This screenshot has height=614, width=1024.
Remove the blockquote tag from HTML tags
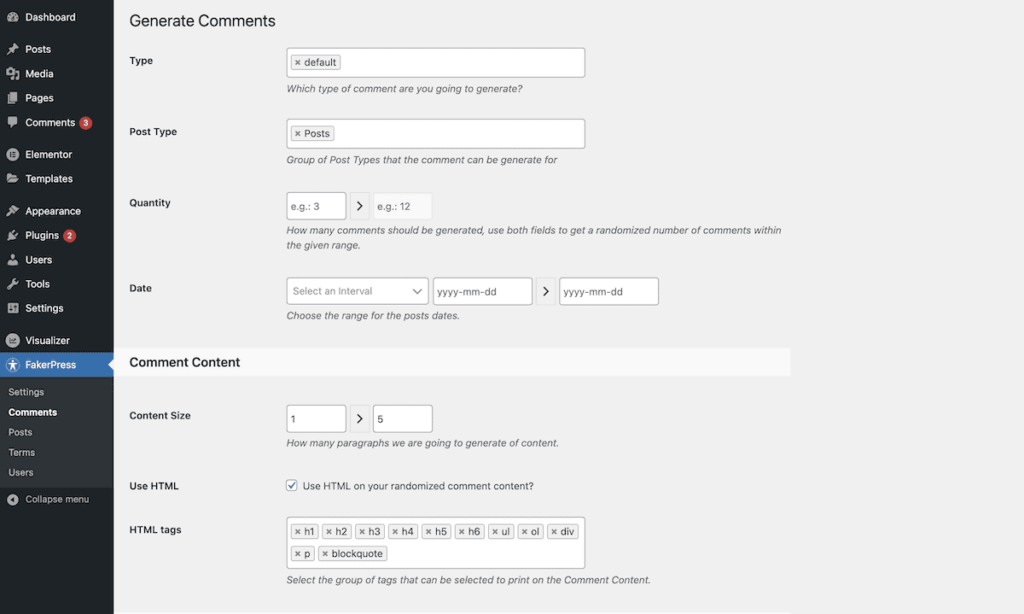point(326,553)
